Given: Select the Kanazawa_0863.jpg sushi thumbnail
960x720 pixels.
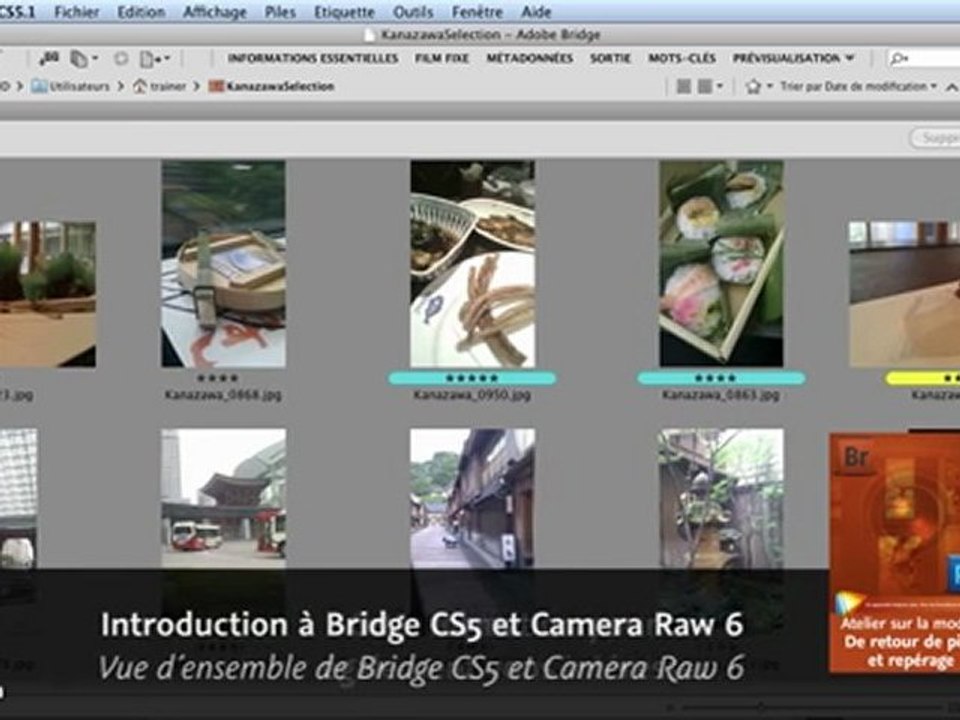Looking at the screenshot, I should 721,264.
